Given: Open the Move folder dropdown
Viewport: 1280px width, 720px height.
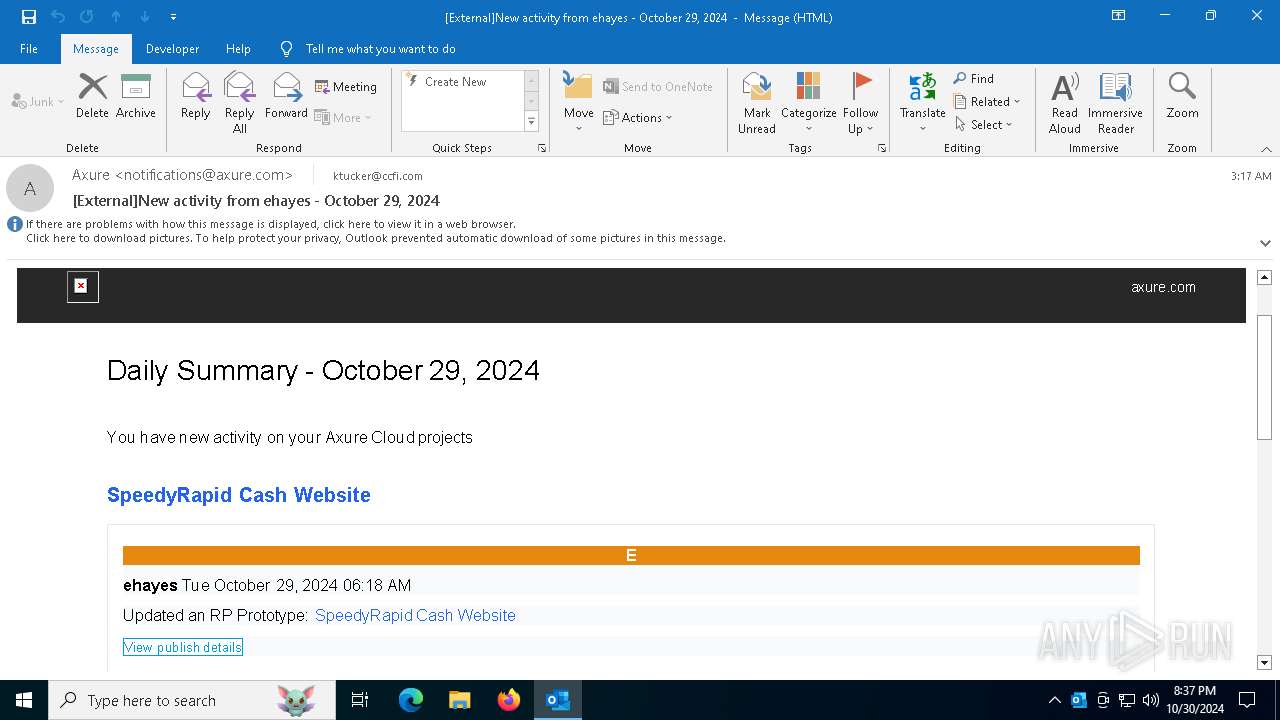Looking at the screenshot, I should 579,102.
